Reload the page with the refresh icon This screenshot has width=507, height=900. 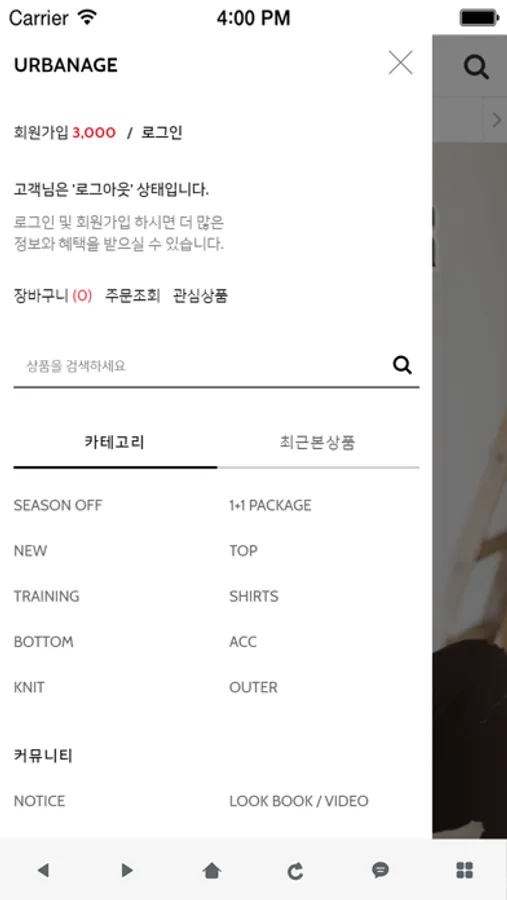pyautogui.click(x=295, y=871)
